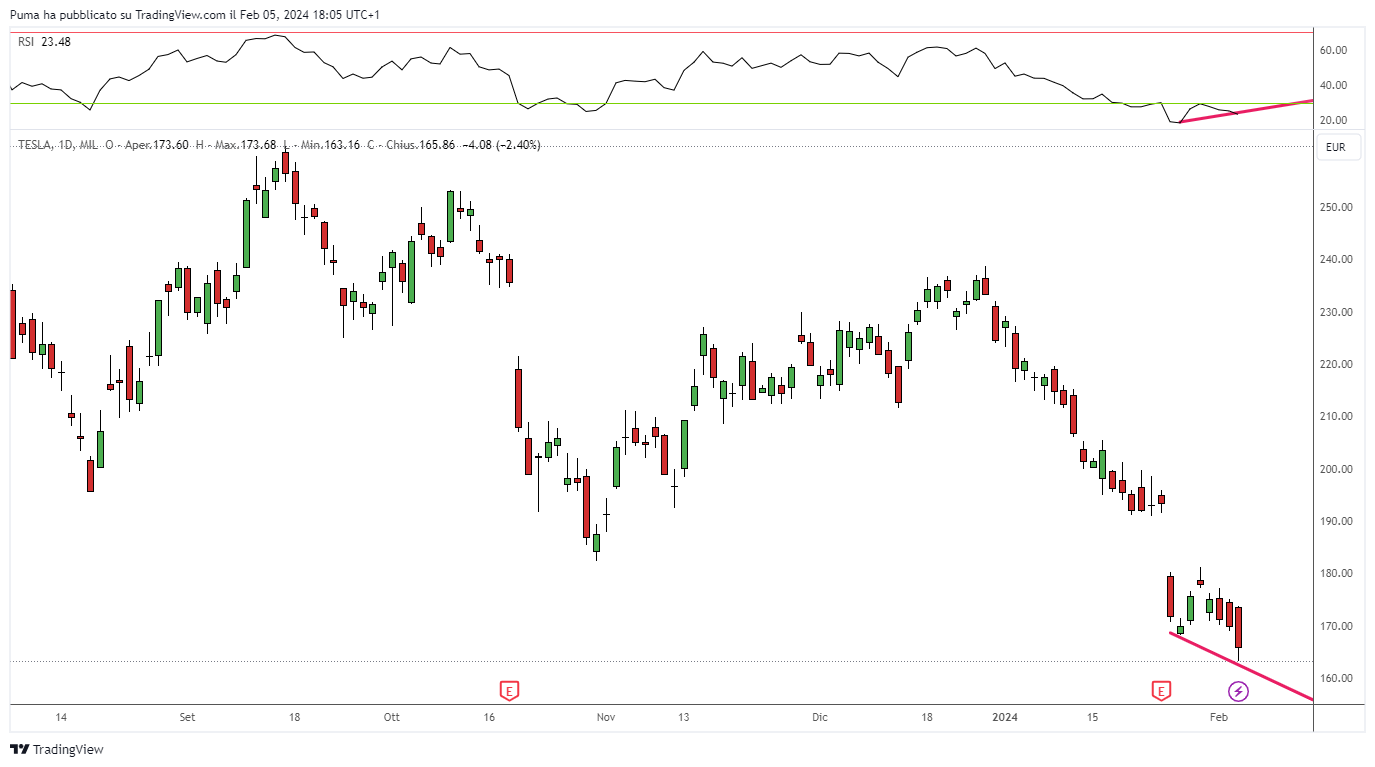Screen dimensions: 1375x767
Task: Click the 170.00 price axis label
Action: (1337, 627)
